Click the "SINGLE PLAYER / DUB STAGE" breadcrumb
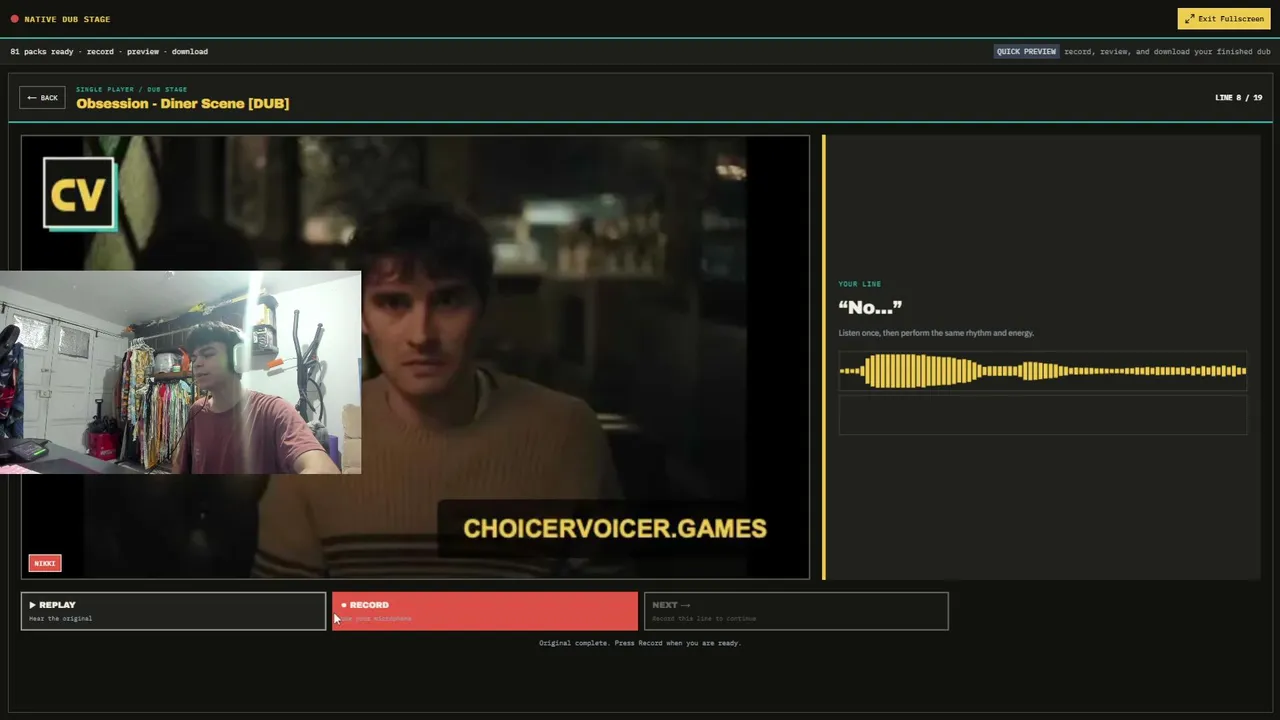Image resolution: width=1280 pixels, height=720 pixels. [x=132, y=89]
